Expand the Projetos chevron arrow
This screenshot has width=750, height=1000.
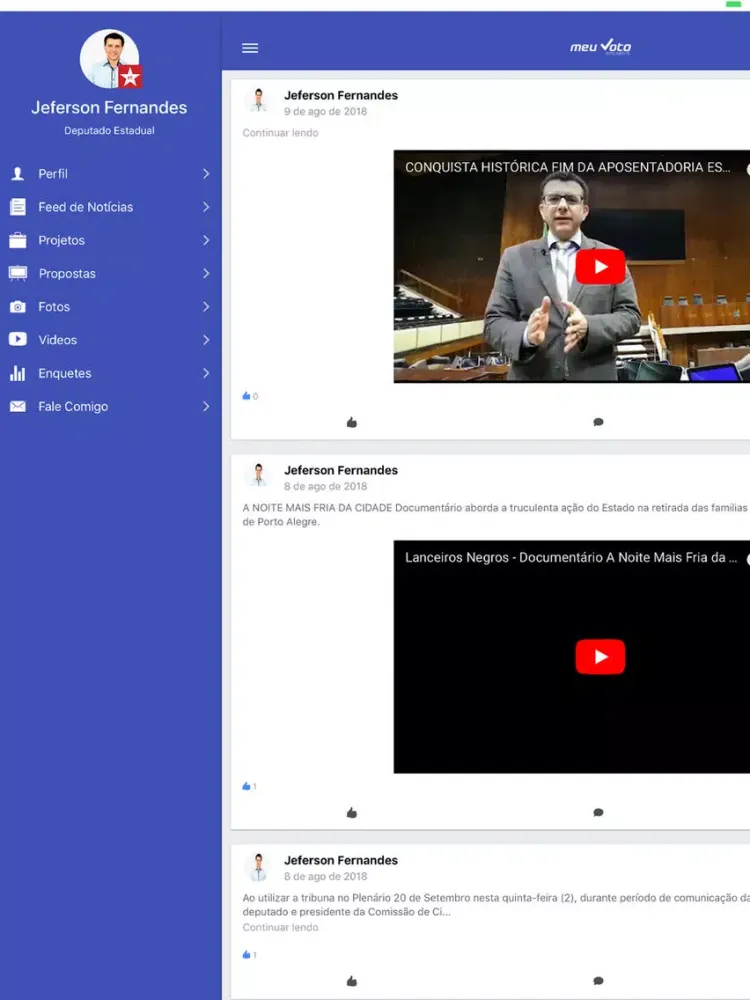pyautogui.click(x=206, y=240)
